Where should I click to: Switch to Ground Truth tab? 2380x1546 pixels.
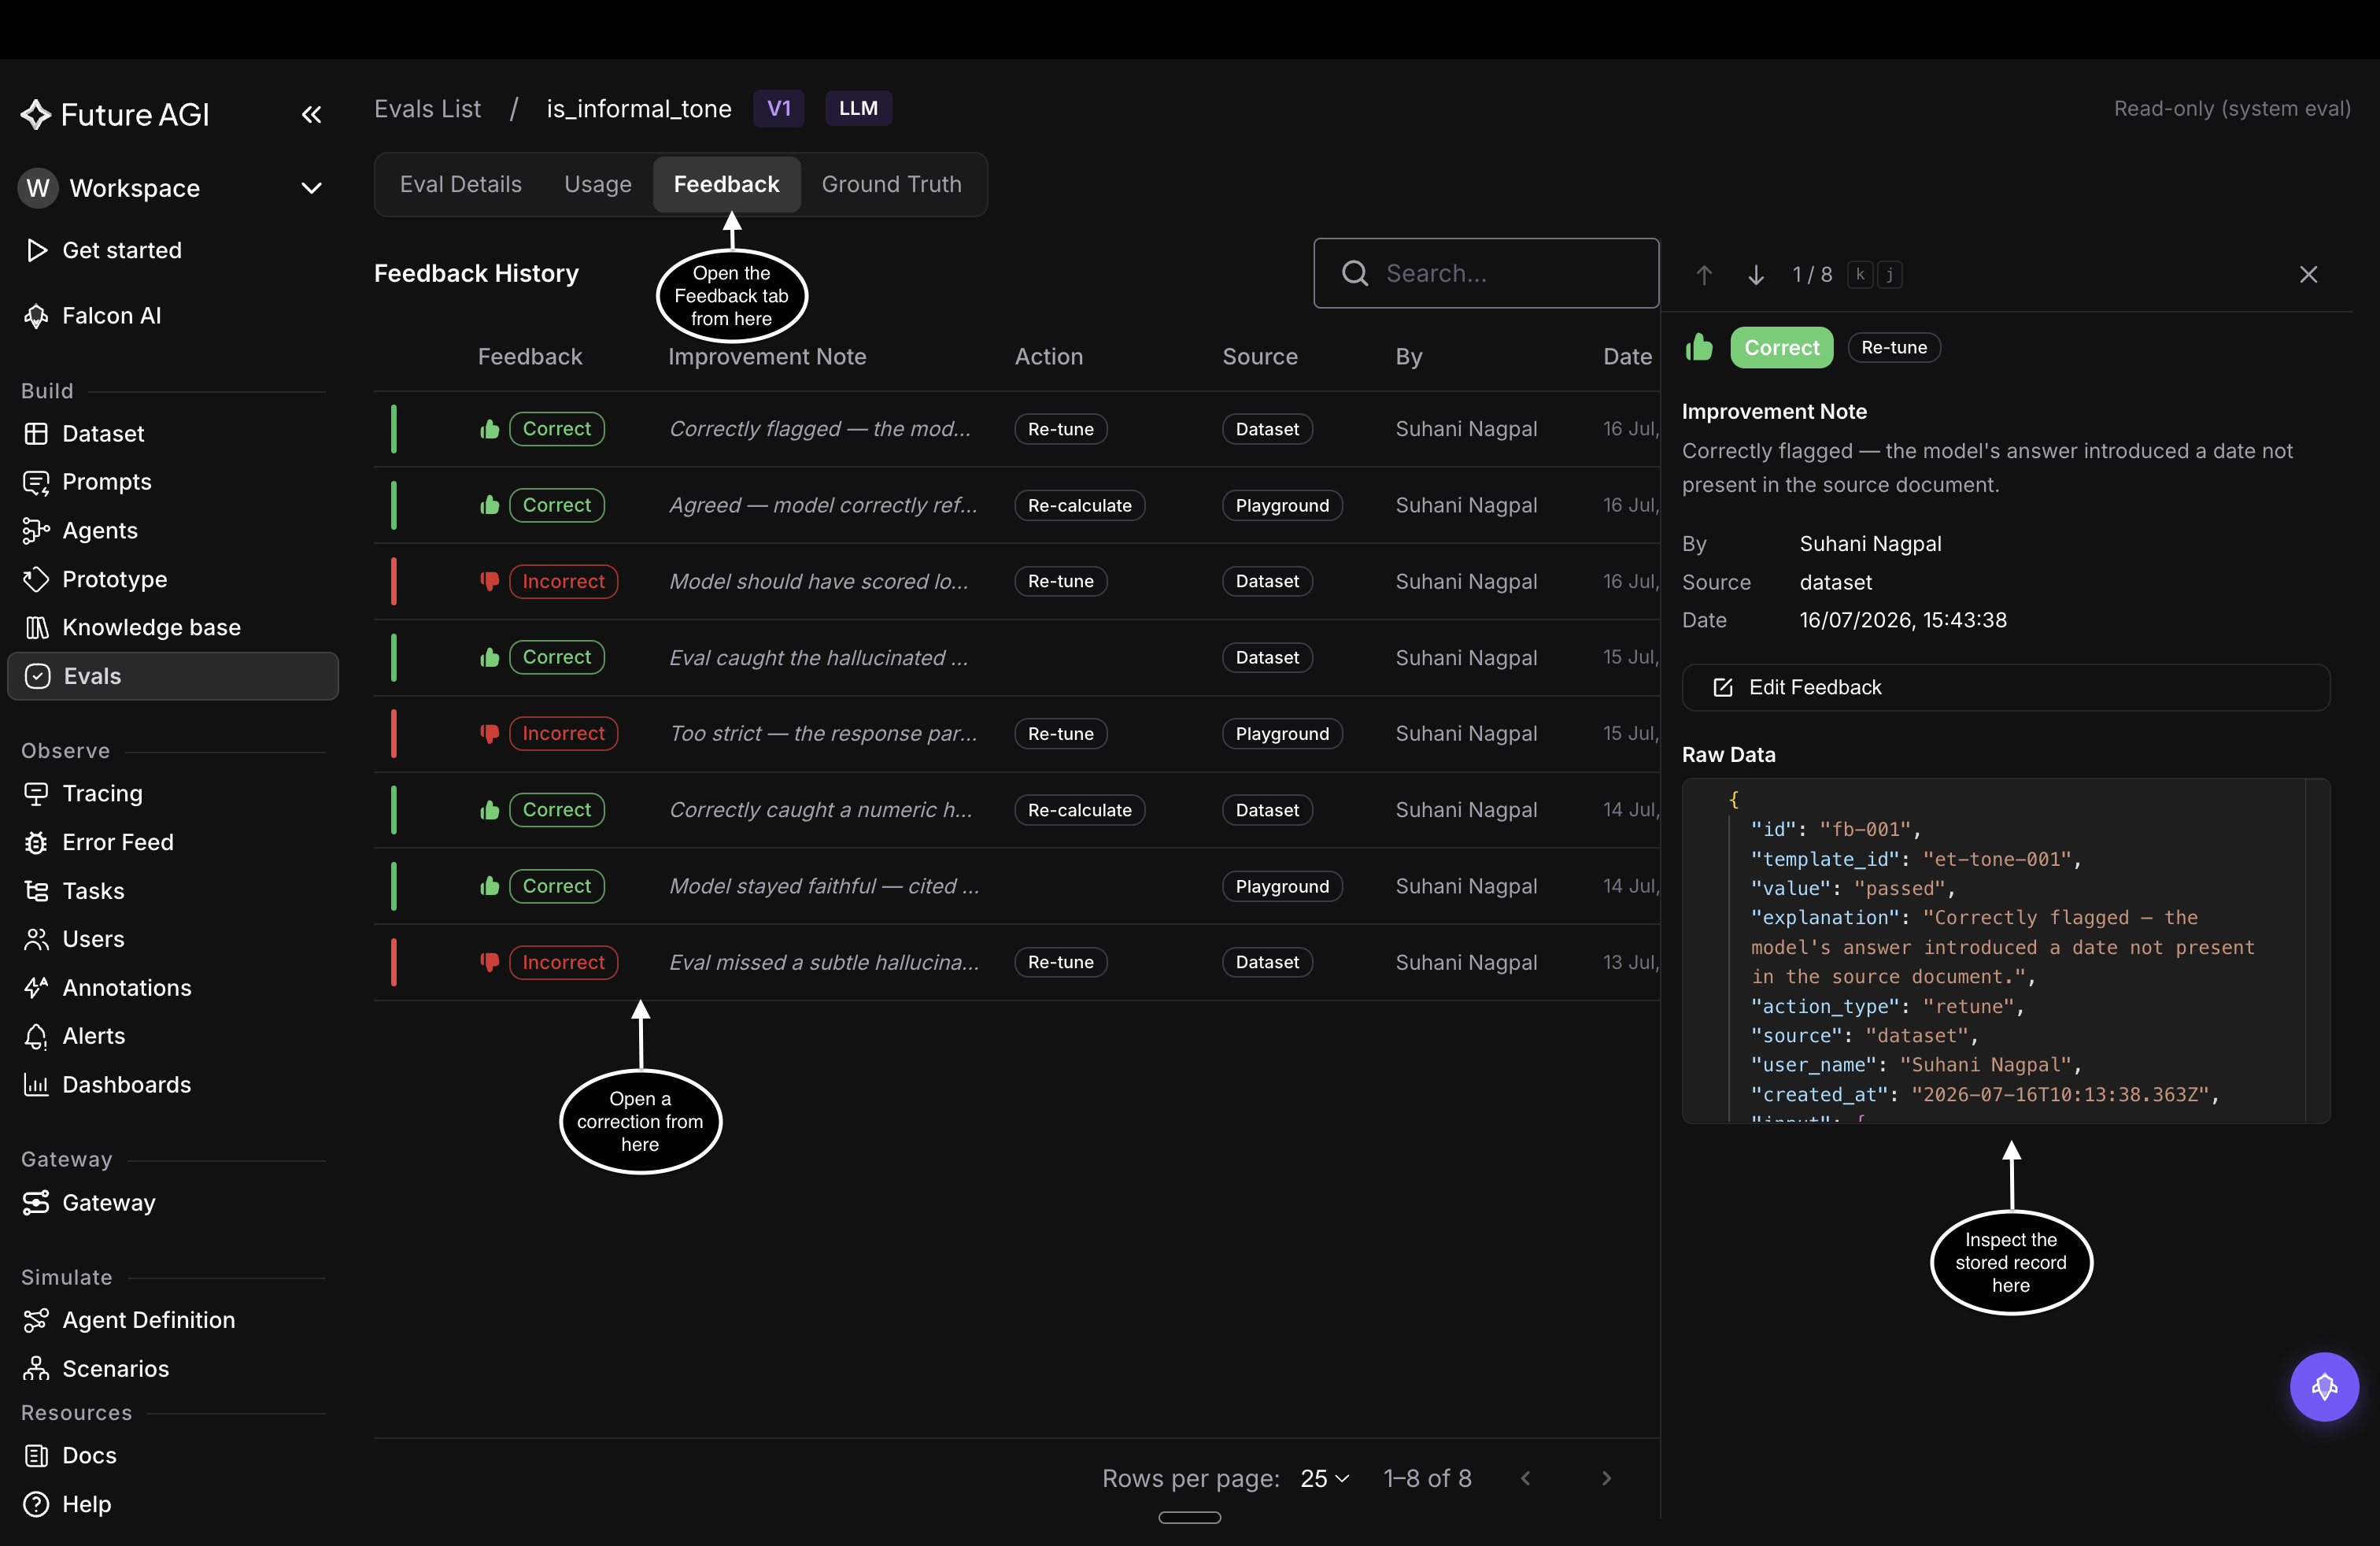(892, 184)
